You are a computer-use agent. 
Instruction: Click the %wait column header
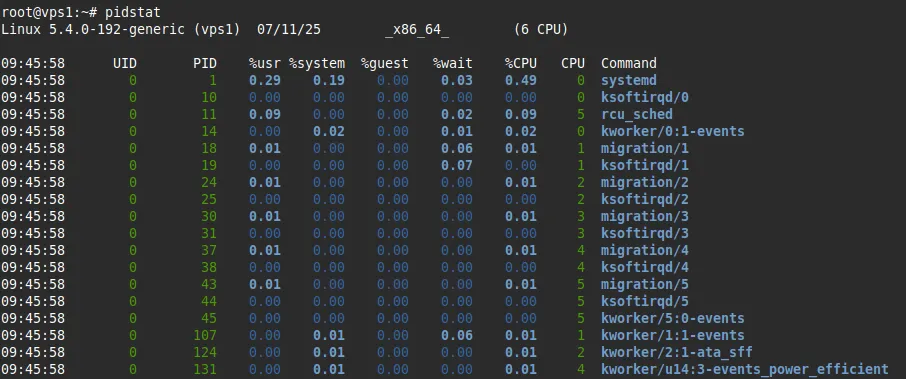click(453, 63)
